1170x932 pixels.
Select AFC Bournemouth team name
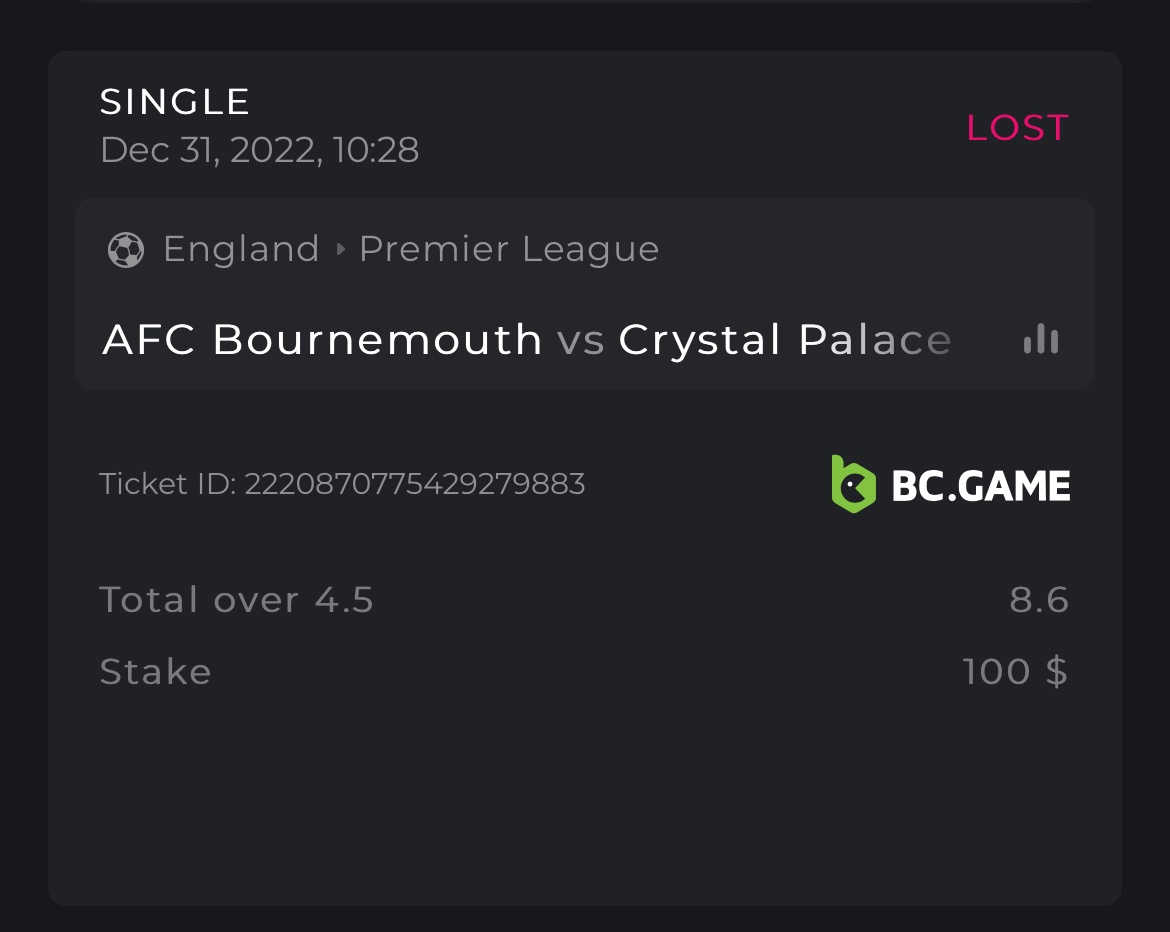[322, 340]
